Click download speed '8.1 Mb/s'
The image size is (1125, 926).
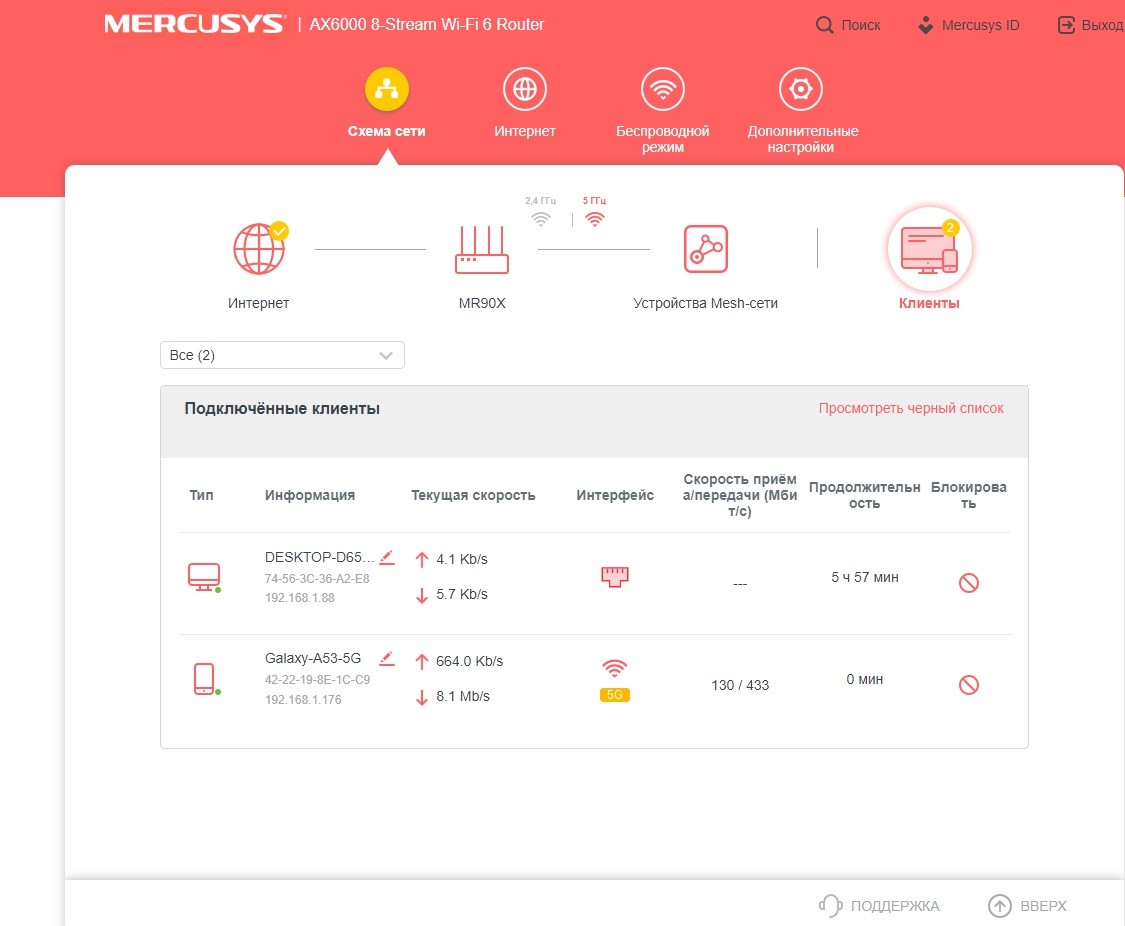pyautogui.click(x=463, y=696)
